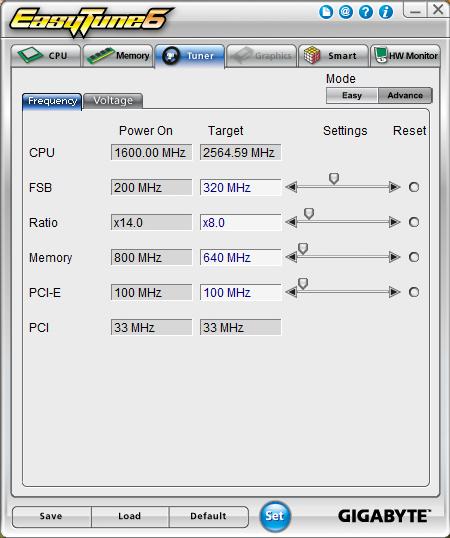Click the PCI target value 33 MHz
This screenshot has height=538, width=450.
point(240,327)
